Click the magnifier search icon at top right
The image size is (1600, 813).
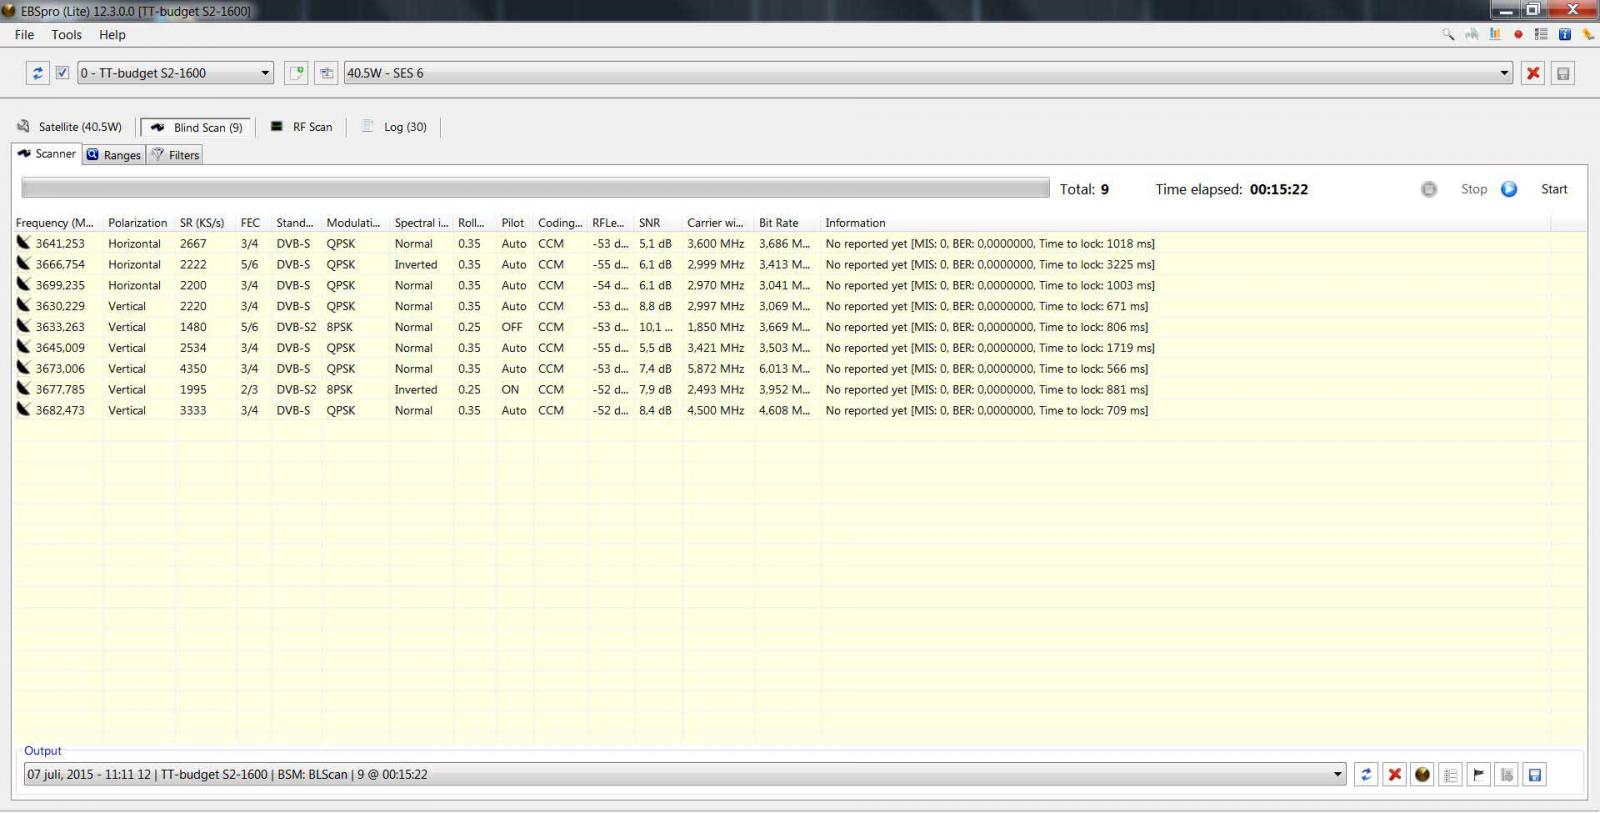coord(1448,34)
